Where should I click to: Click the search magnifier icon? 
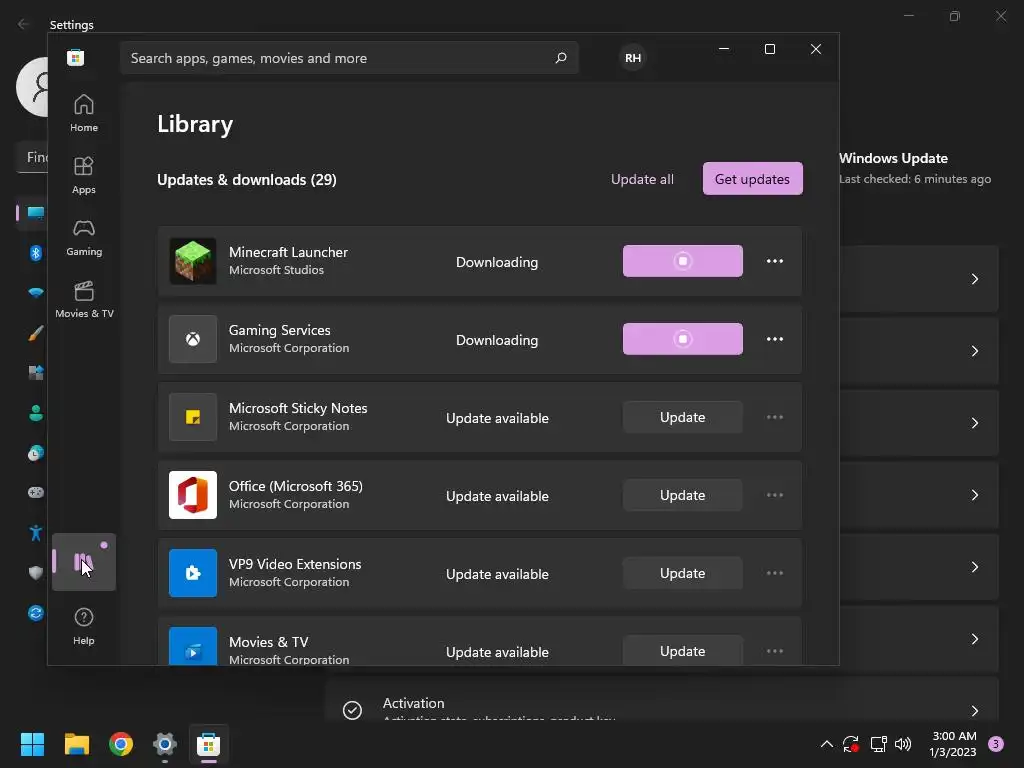tap(560, 58)
